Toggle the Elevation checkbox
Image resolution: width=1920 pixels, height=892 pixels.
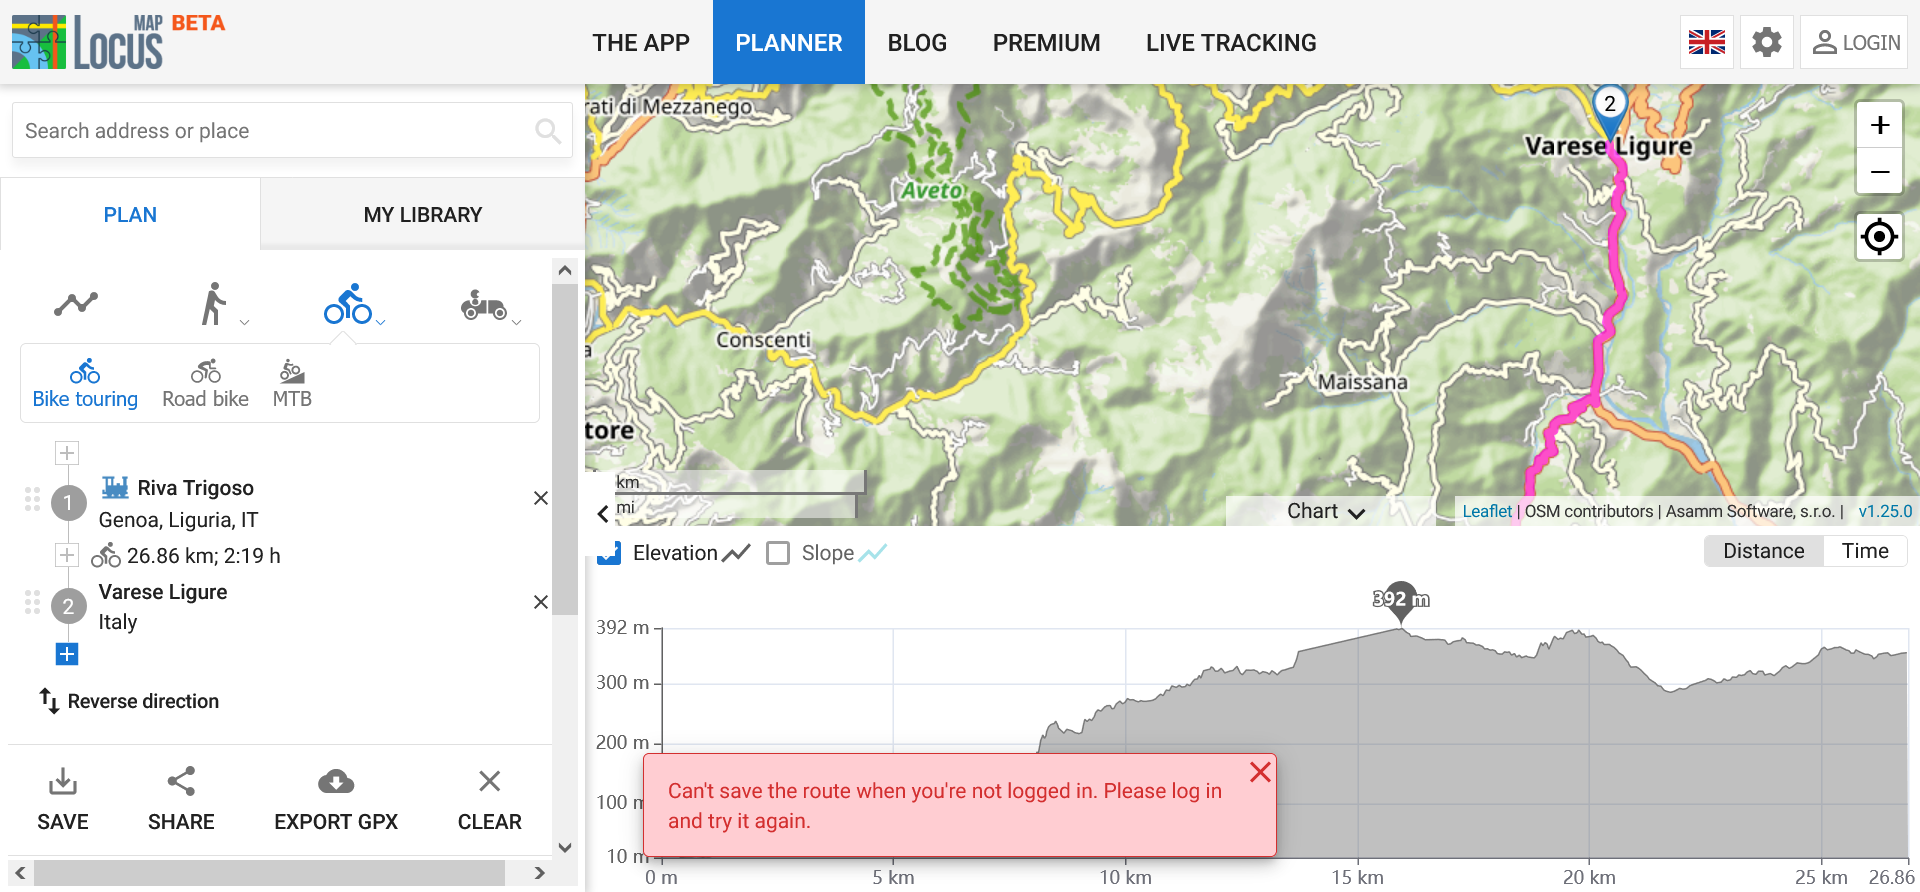tap(609, 553)
